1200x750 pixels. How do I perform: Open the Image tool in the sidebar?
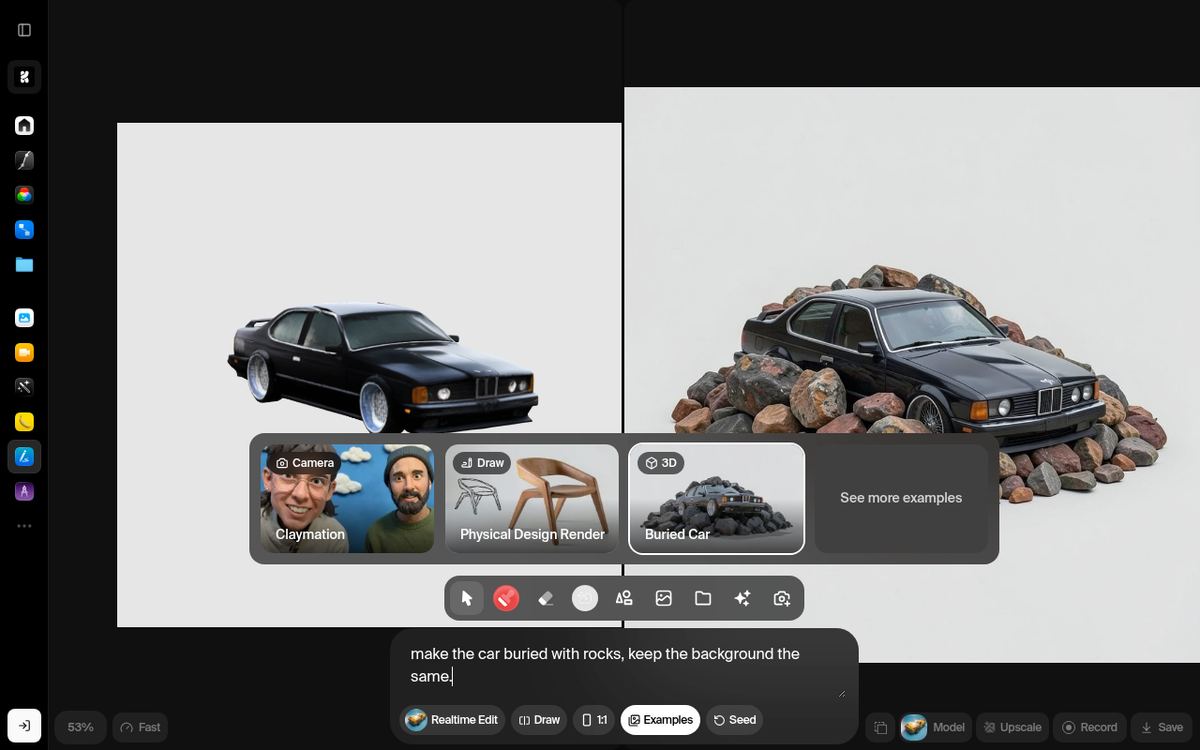click(24, 317)
